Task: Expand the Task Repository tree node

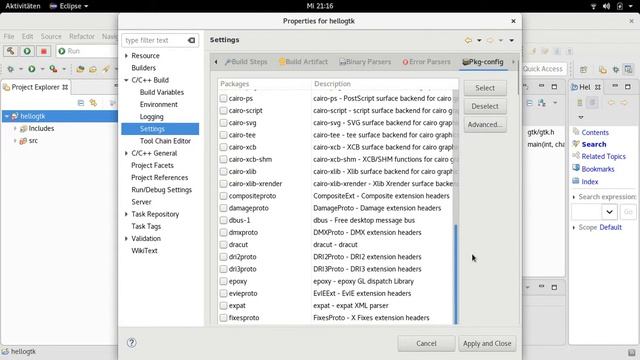Action: (126, 214)
